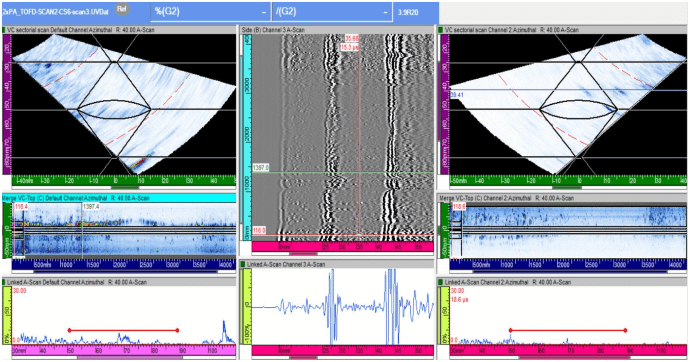Select the Side (B) Channel 3 A-Scan title bar
Viewport: 690px width, 362px height.
pyautogui.click(x=337, y=30)
